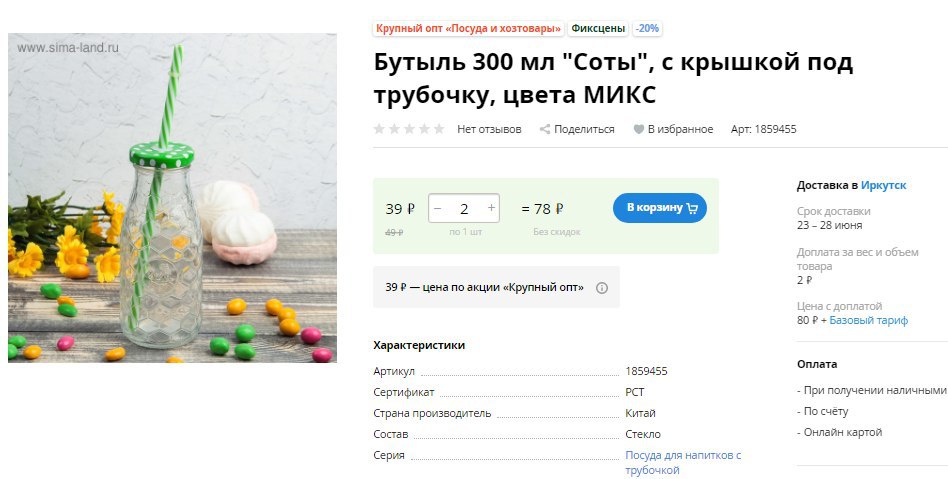Open the Базовый тариф link
The height and width of the screenshot is (479, 948).
868,320
